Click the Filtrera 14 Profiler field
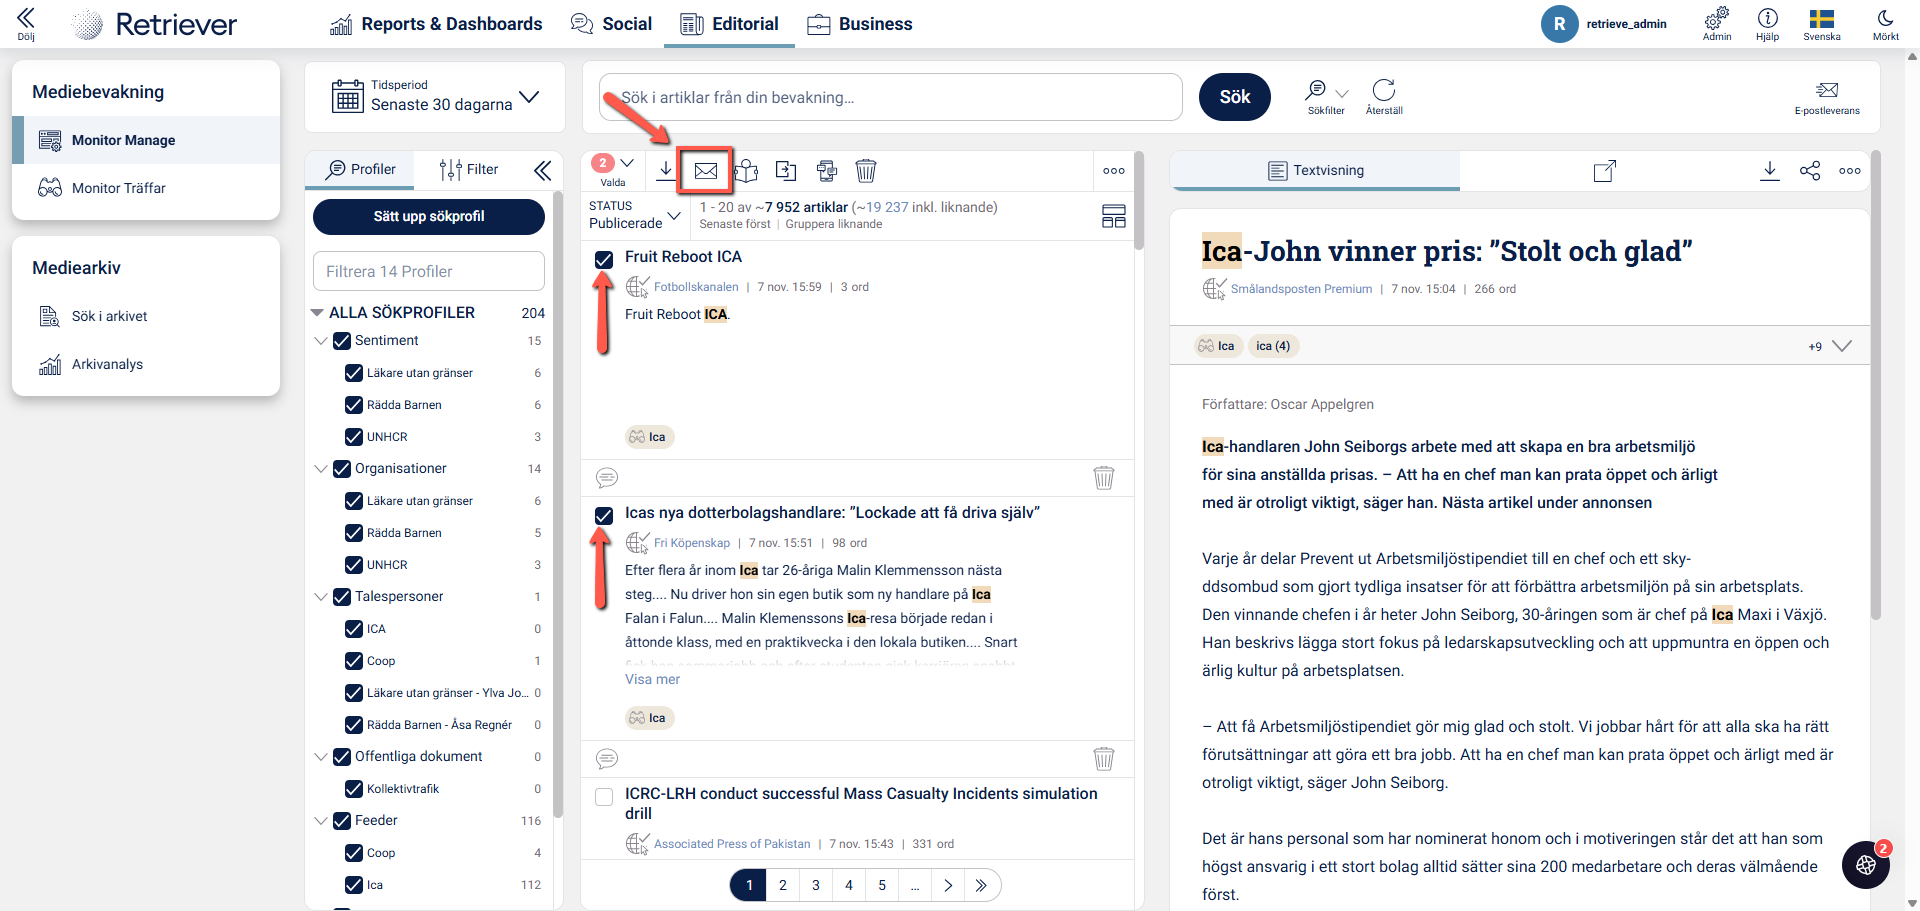This screenshot has height=911, width=1920. 429,271
